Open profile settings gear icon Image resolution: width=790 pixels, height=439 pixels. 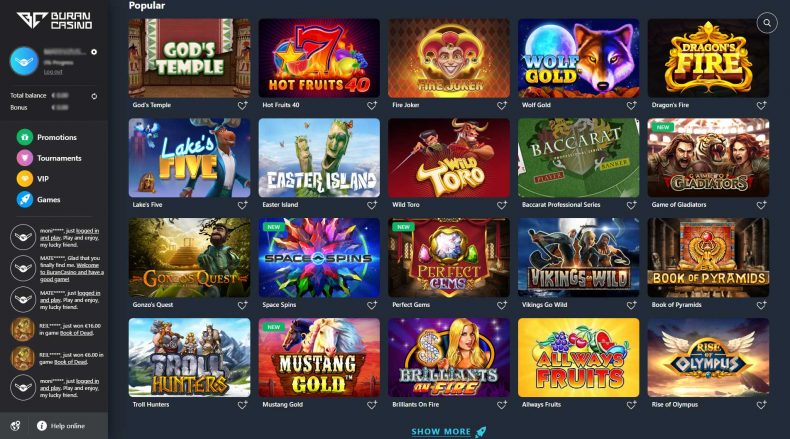(94, 52)
